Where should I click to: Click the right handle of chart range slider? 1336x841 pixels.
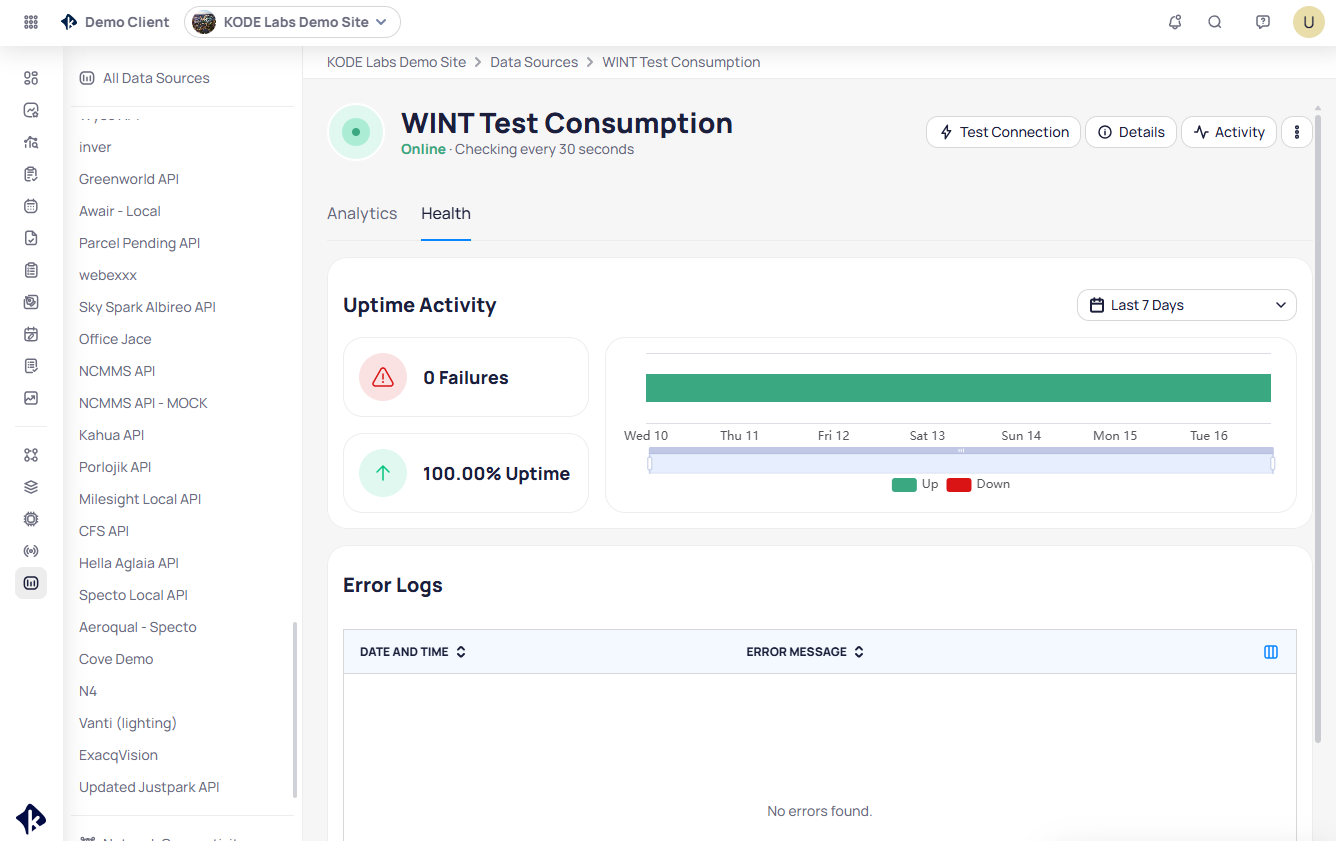pyautogui.click(x=1273, y=463)
